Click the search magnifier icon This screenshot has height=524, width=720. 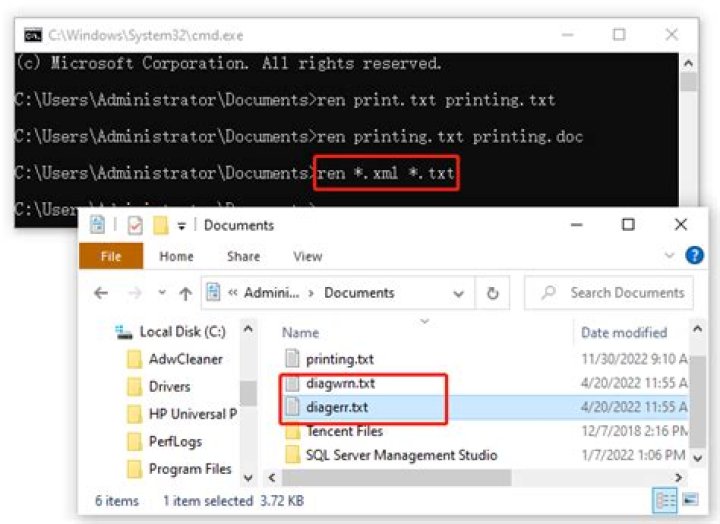(x=548, y=293)
